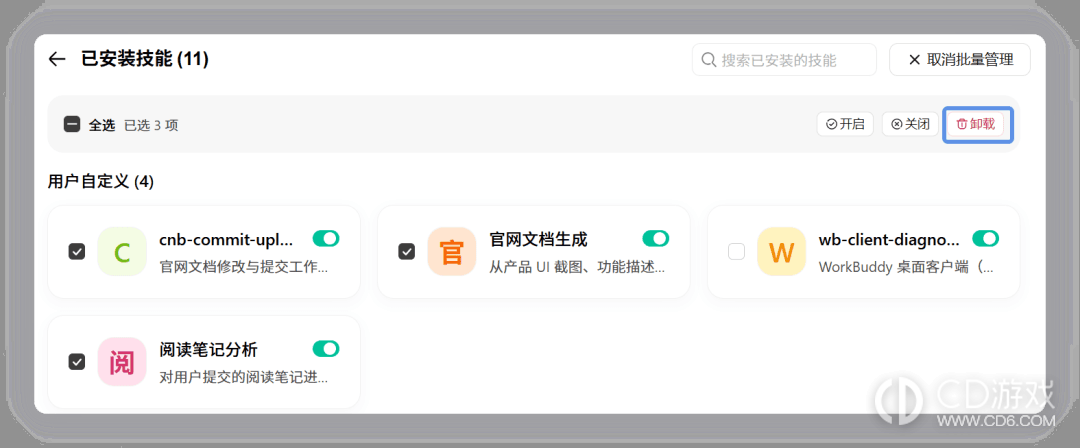The height and width of the screenshot is (448, 1080).
Task: Click the 开启 enable button
Action: click(845, 124)
